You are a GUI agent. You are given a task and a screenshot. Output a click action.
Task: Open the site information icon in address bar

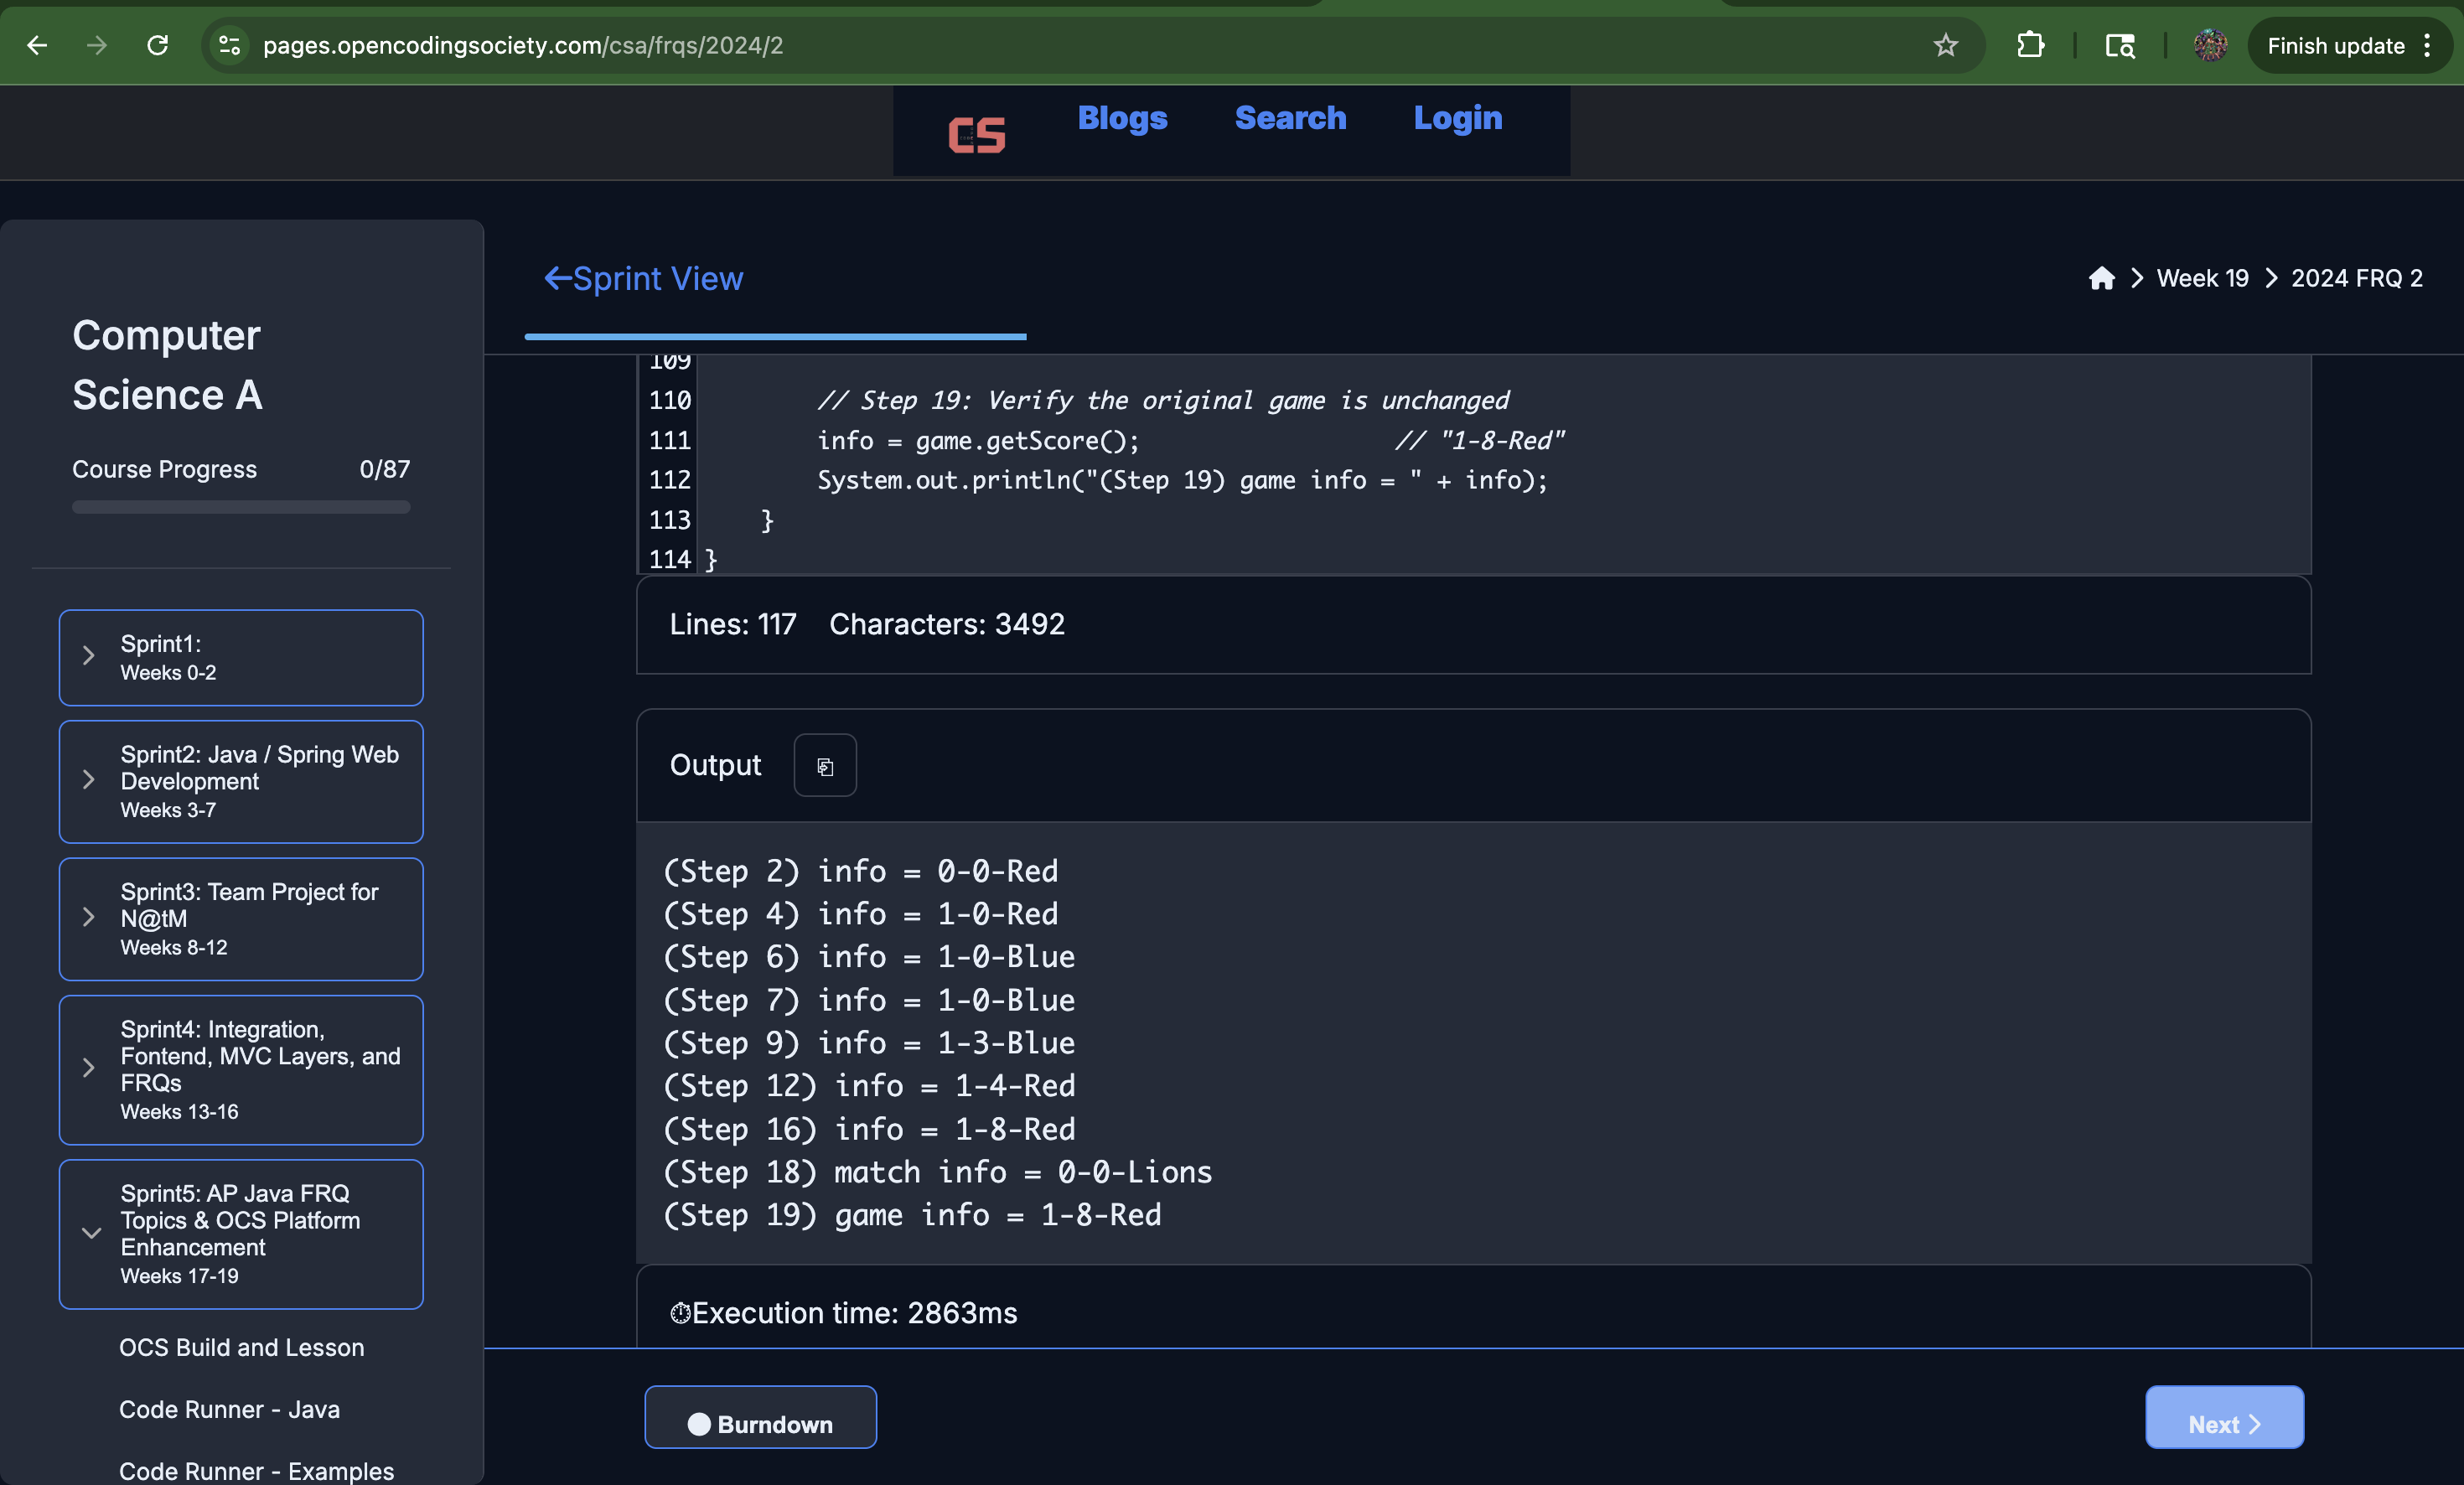click(x=230, y=45)
